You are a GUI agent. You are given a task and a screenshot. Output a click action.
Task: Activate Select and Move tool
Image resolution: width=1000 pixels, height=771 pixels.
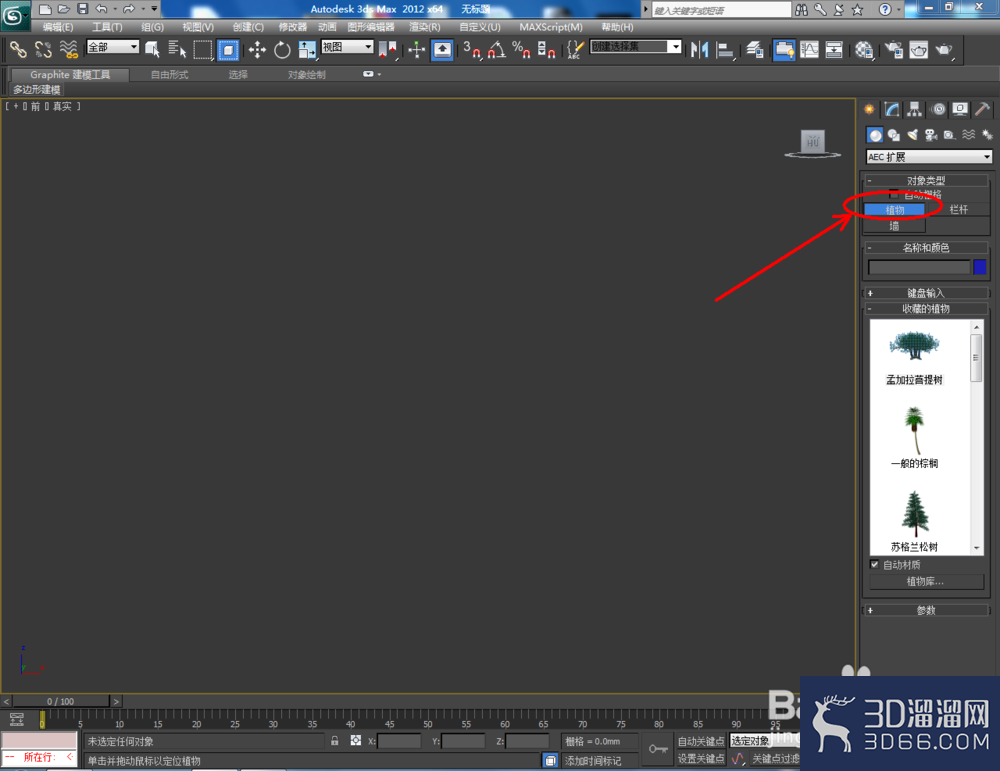[257, 49]
